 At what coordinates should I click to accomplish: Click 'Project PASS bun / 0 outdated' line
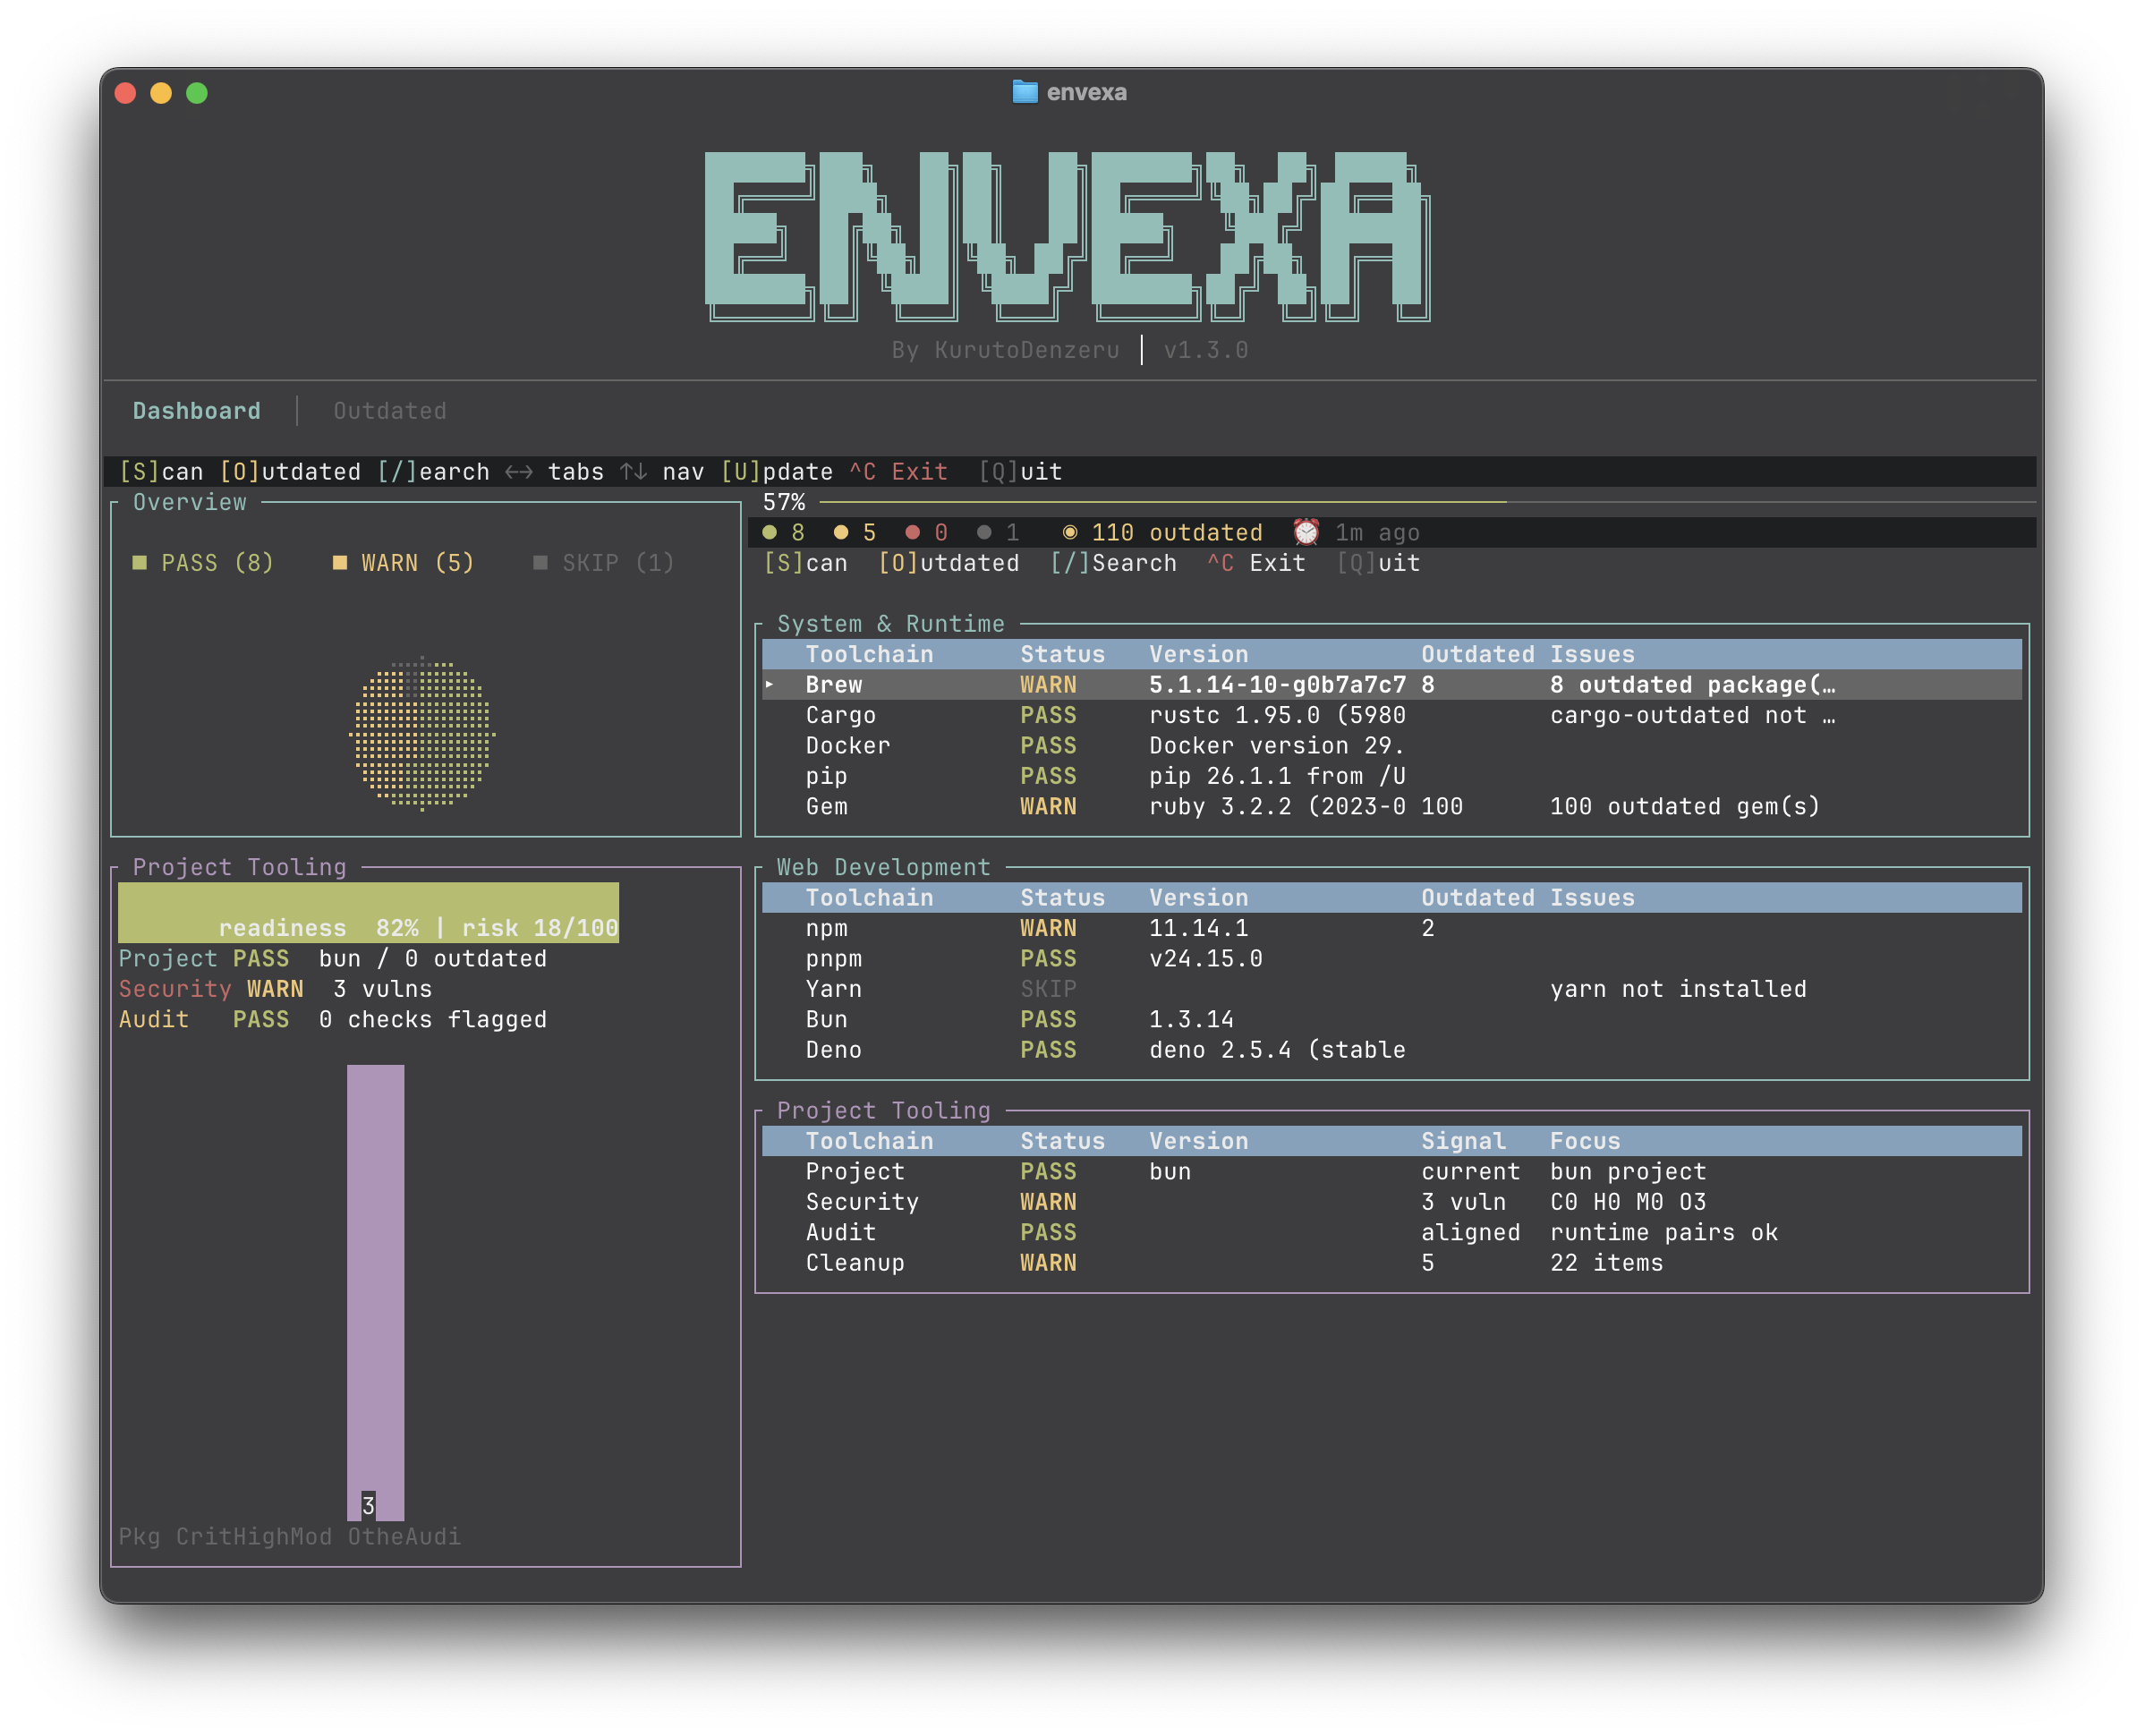[x=333, y=958]
